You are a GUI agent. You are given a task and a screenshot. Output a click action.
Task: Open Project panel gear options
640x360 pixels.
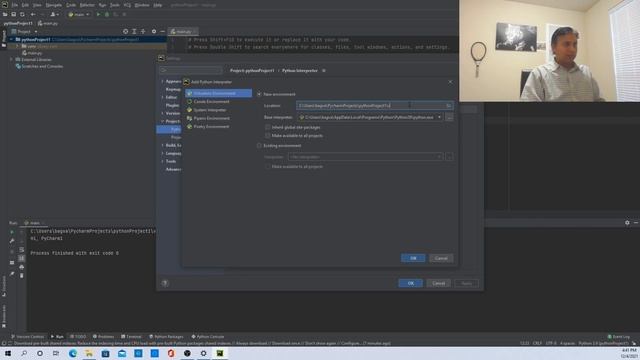[x=154, y=31]
